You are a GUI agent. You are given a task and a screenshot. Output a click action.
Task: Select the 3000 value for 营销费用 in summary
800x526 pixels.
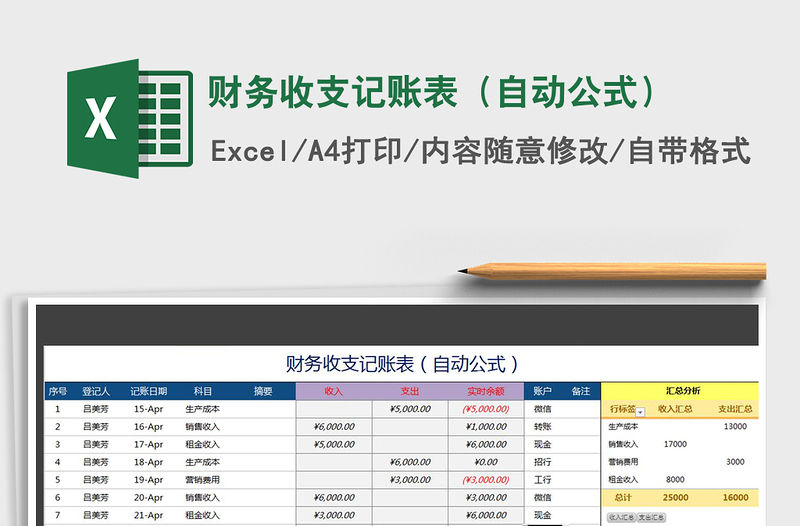point(735,462)
